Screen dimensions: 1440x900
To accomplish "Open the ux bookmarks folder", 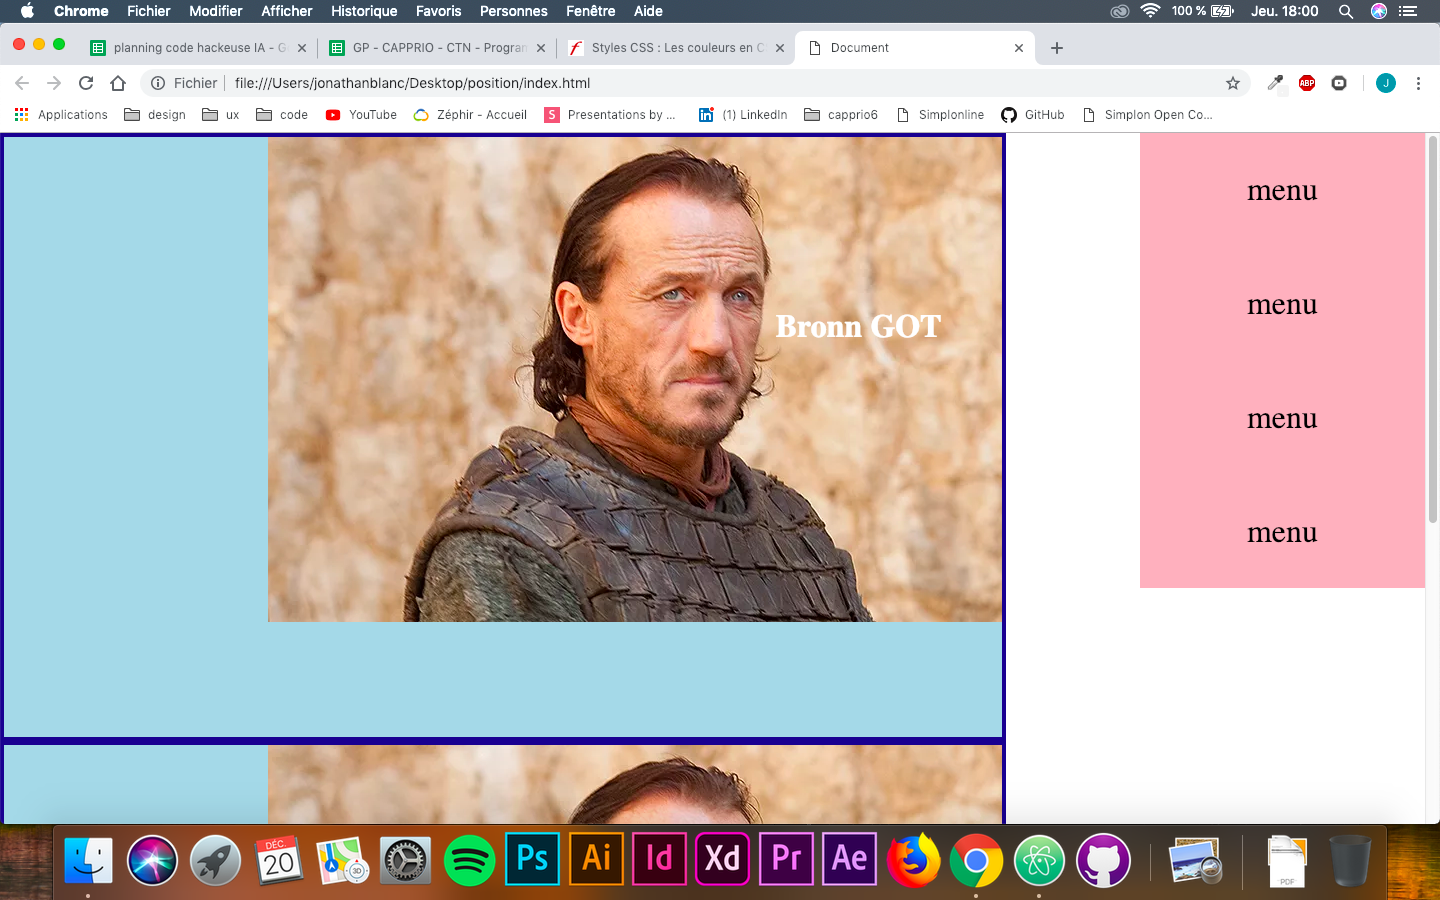I will (221, 115).
